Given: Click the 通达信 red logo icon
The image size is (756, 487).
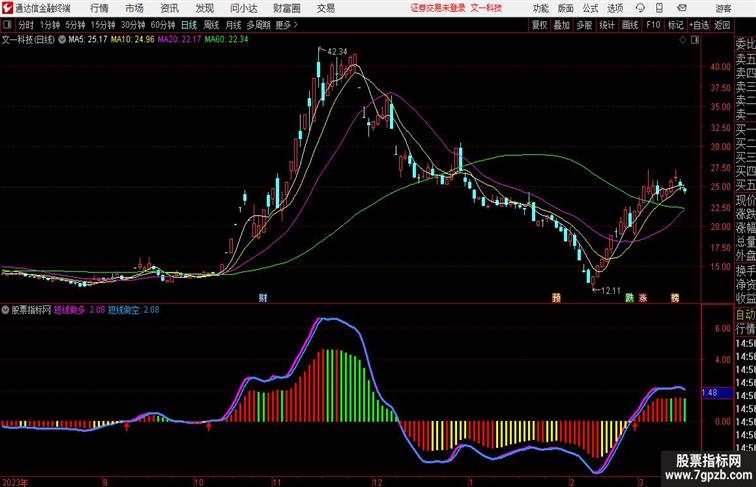Looking at the screenshot, I should pyautogui.click(x=7, y=8).
